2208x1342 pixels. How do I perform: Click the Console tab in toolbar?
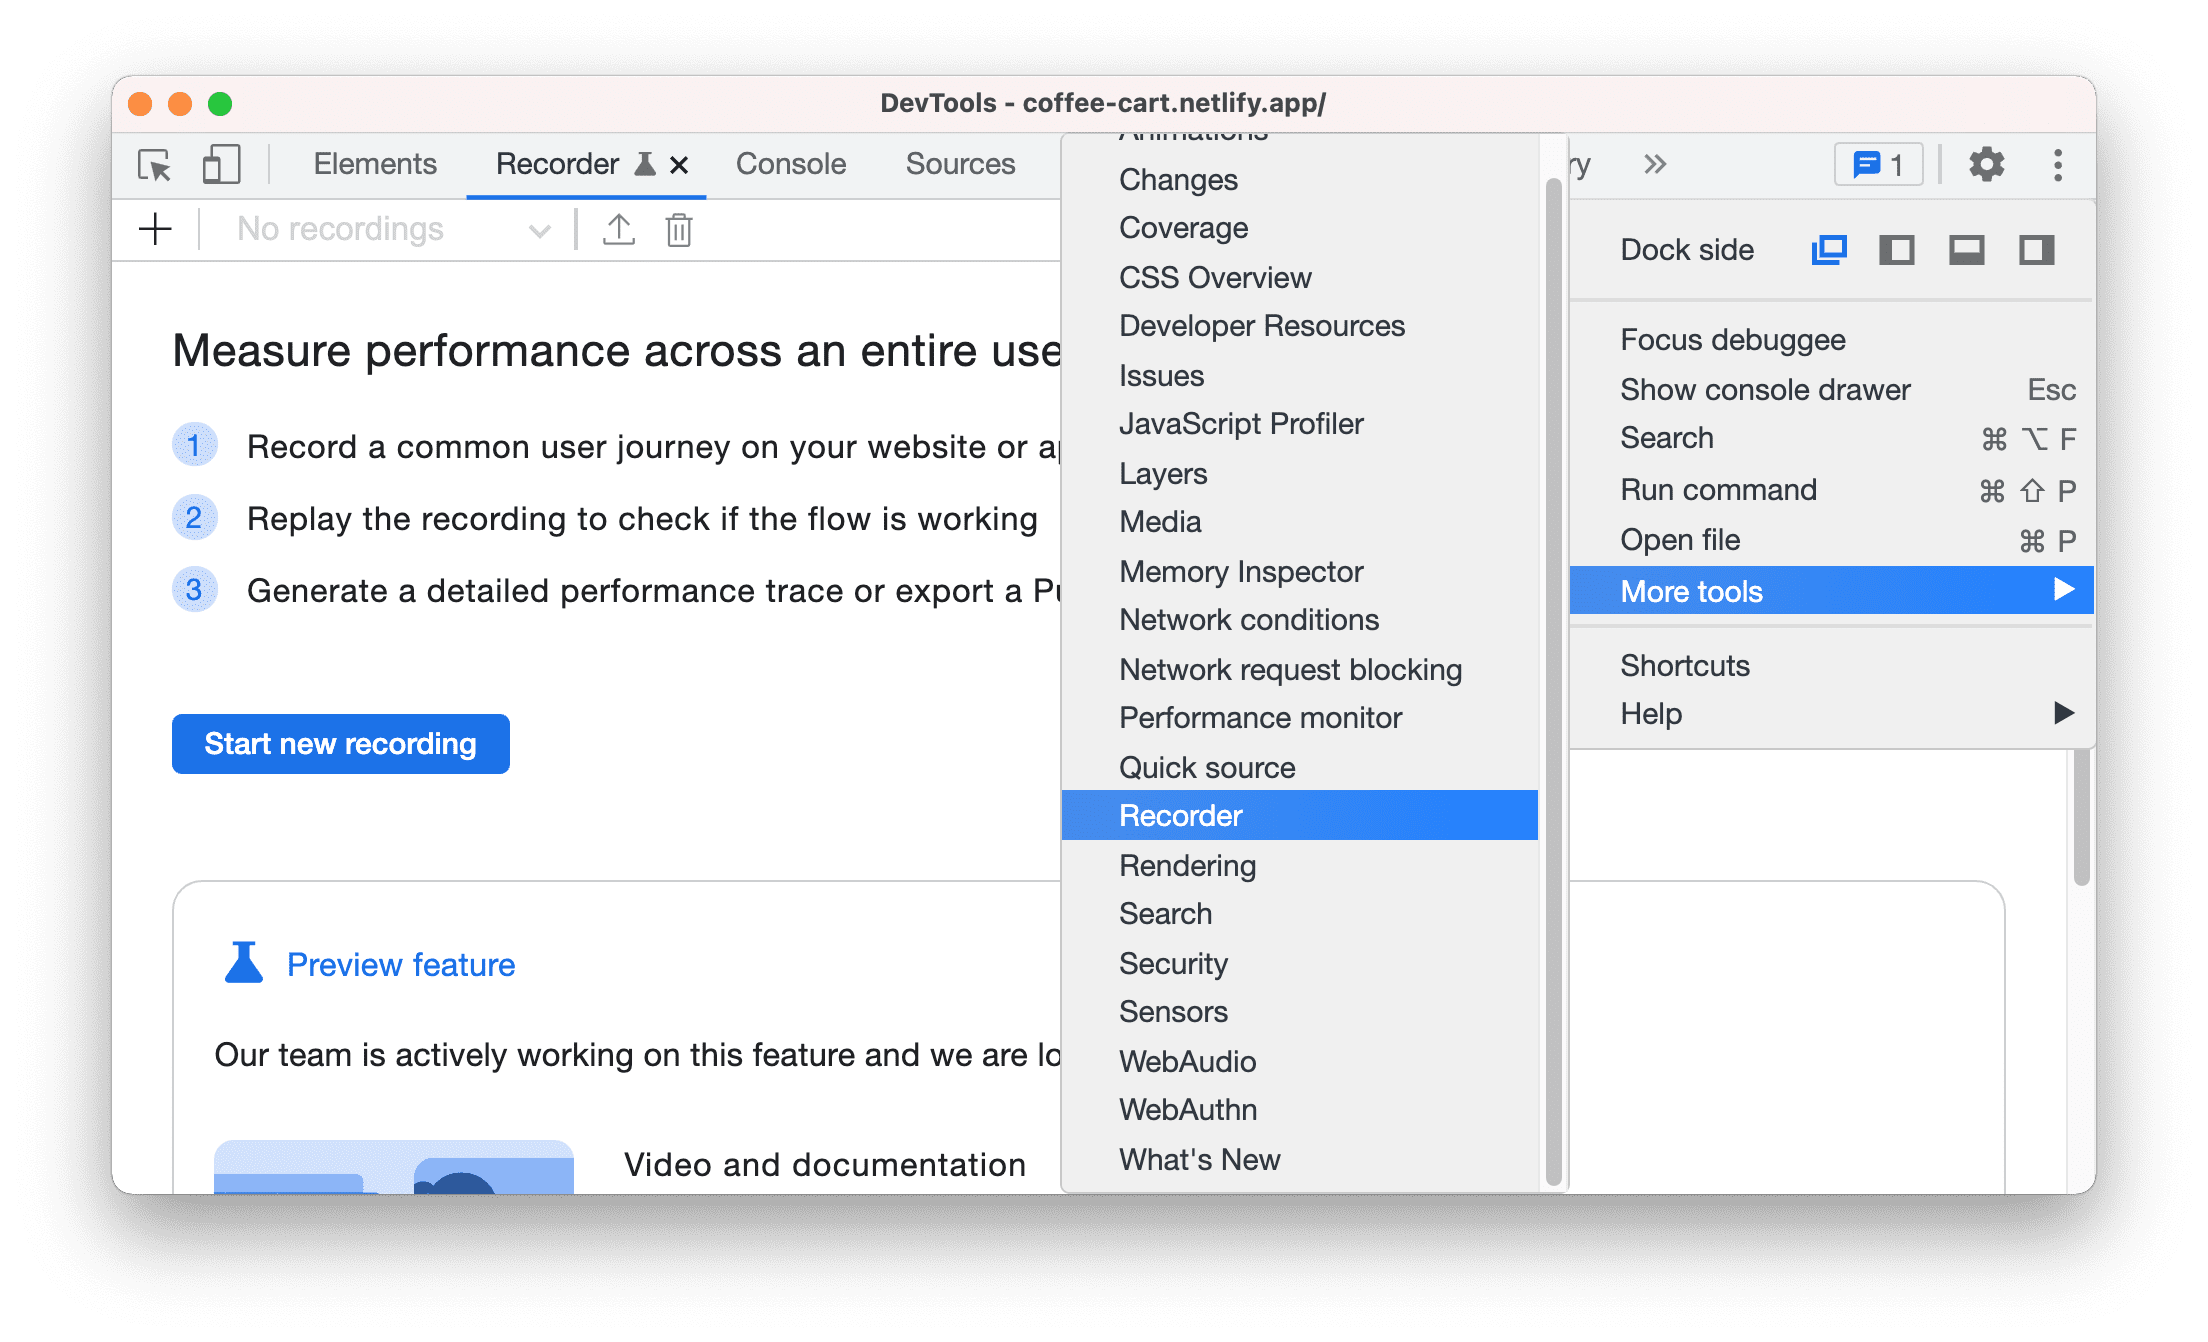pyautogui.click(x=789, y=164)
